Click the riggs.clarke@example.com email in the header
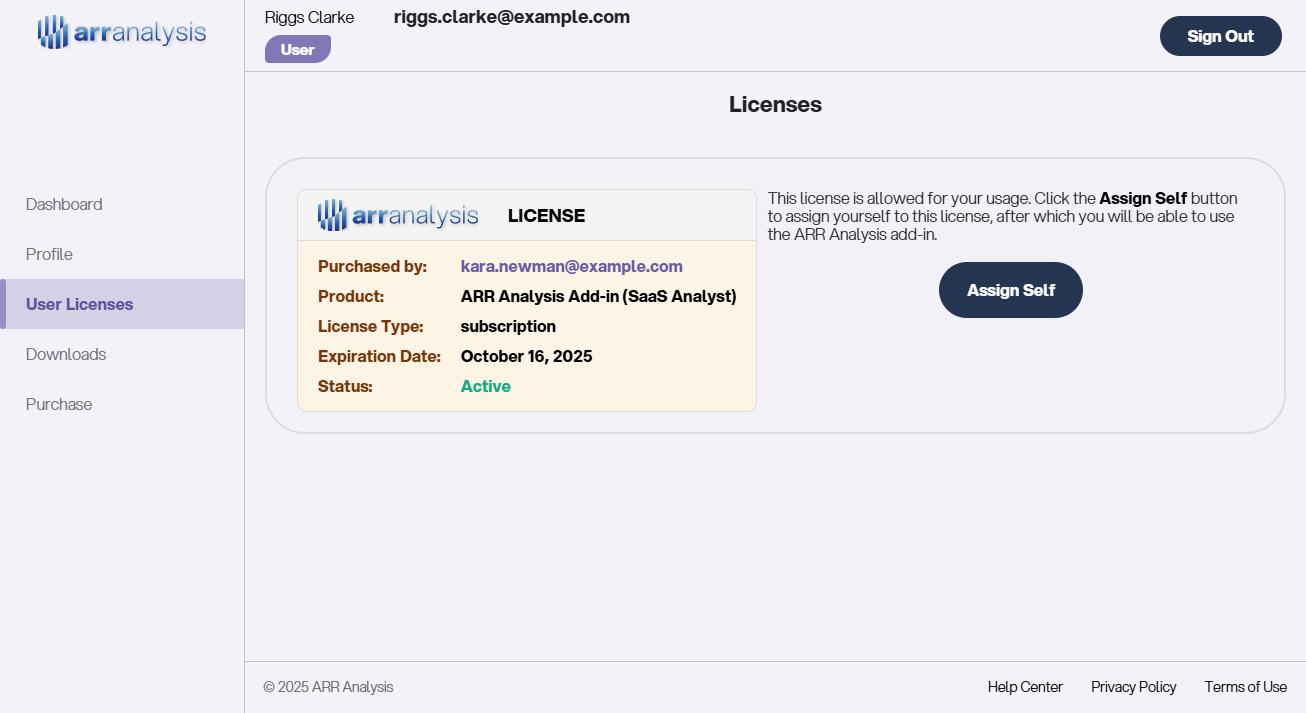1306x713 pixels. 511,16
